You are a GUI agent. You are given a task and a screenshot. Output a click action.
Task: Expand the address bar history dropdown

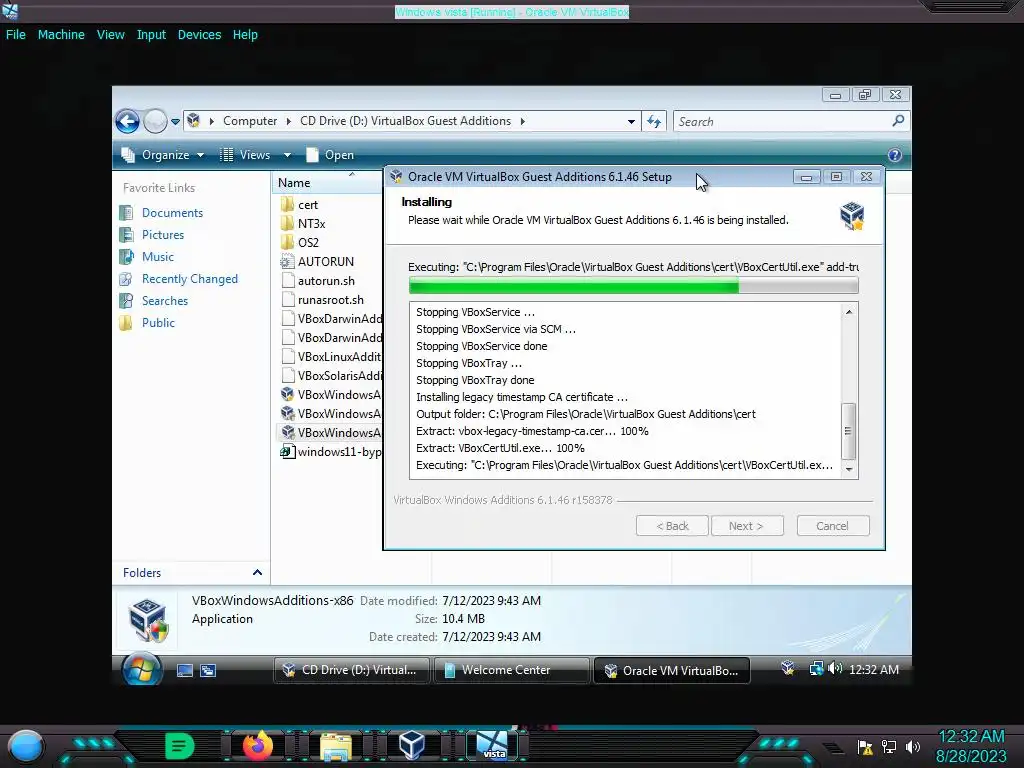point(631,121)
